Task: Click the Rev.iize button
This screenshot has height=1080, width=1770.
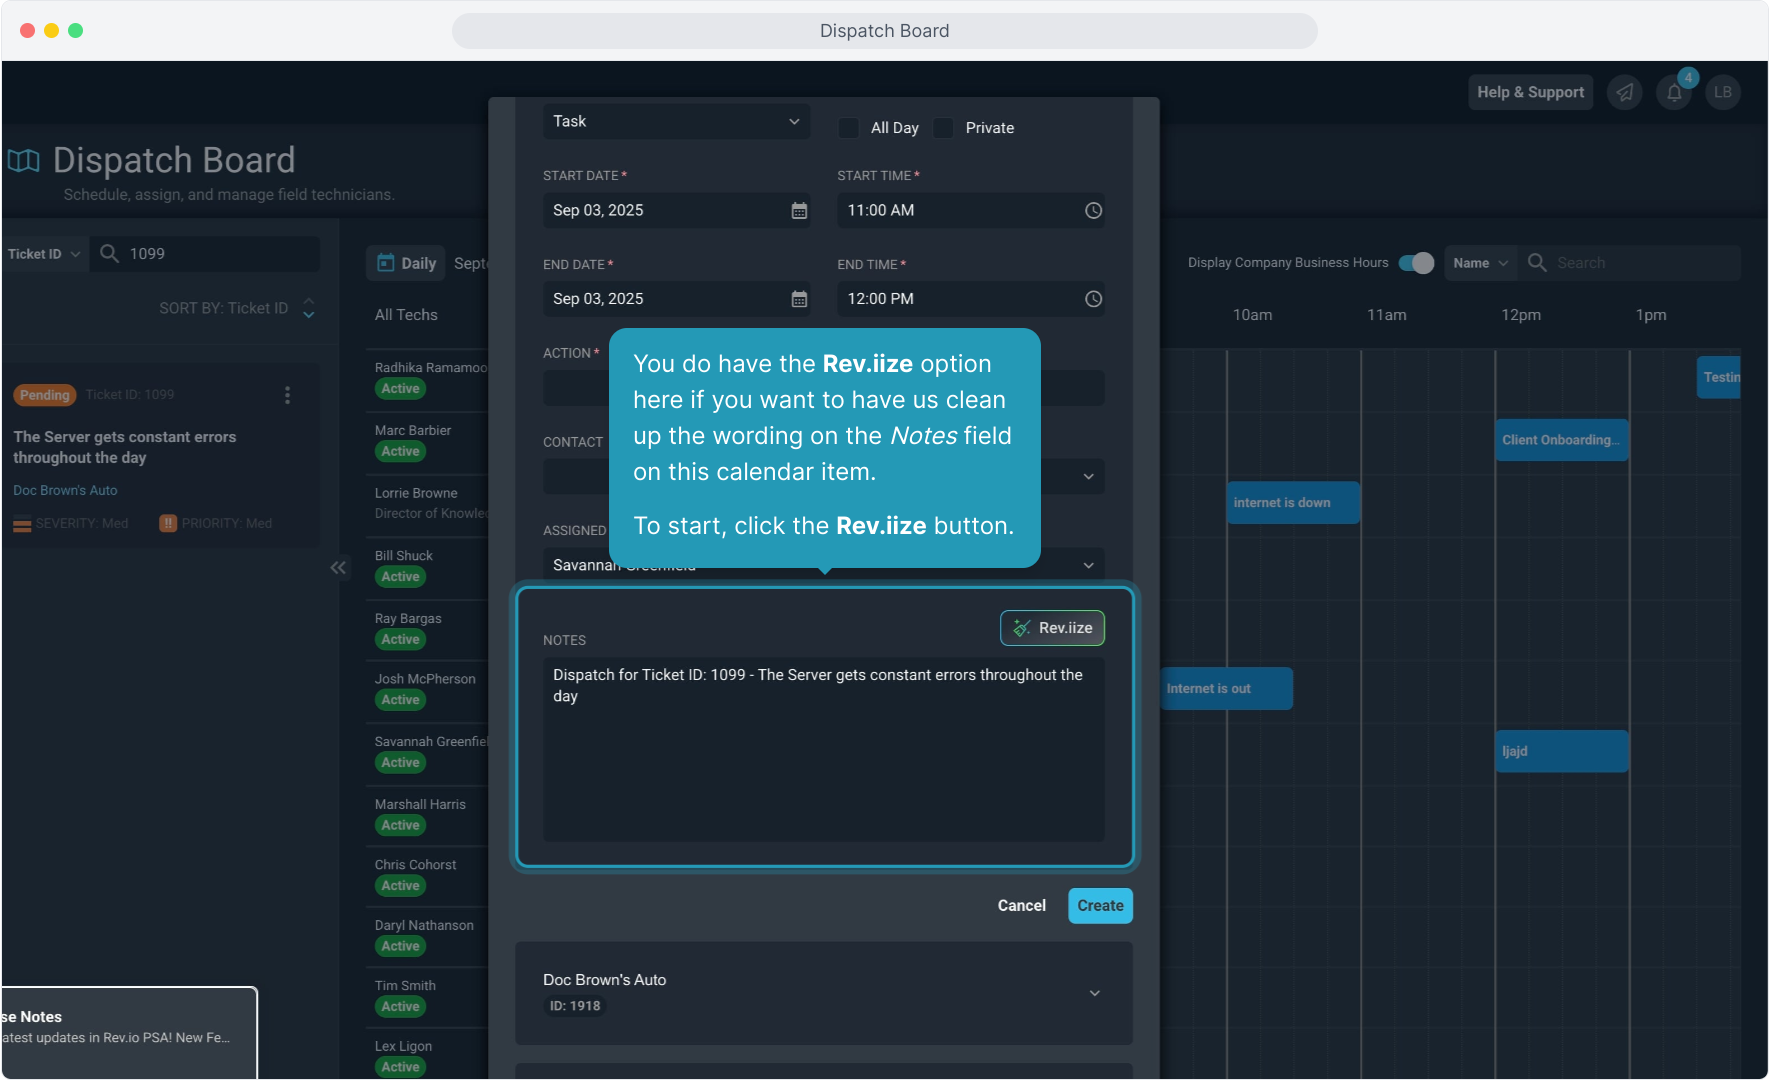Action: click(x=1052, y=628)
